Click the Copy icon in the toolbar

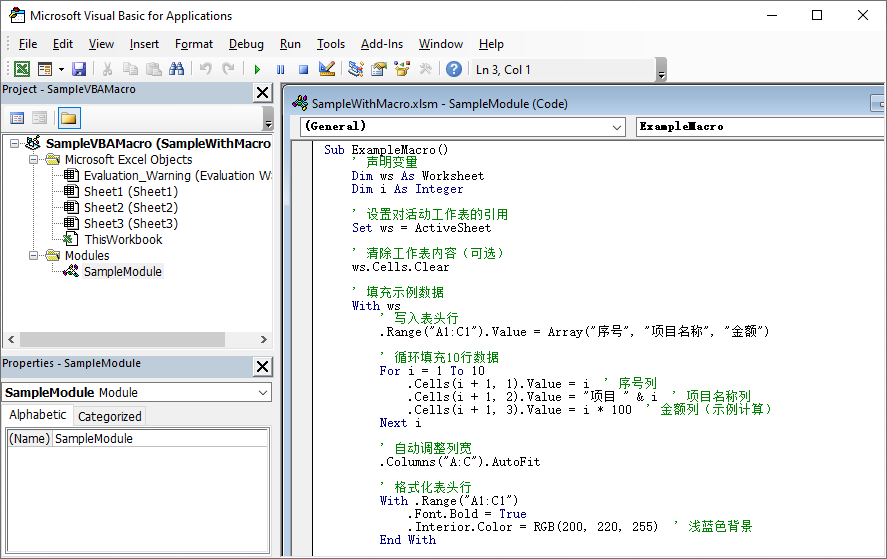tap(130, 69)
